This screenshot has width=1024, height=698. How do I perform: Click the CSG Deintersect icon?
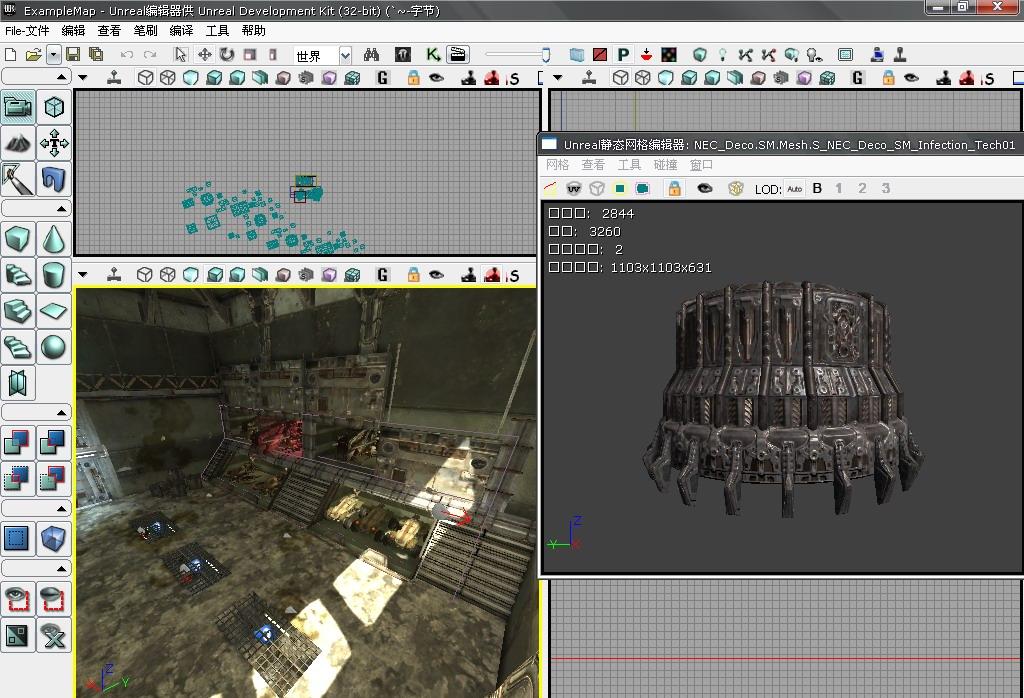coord(54,479)
